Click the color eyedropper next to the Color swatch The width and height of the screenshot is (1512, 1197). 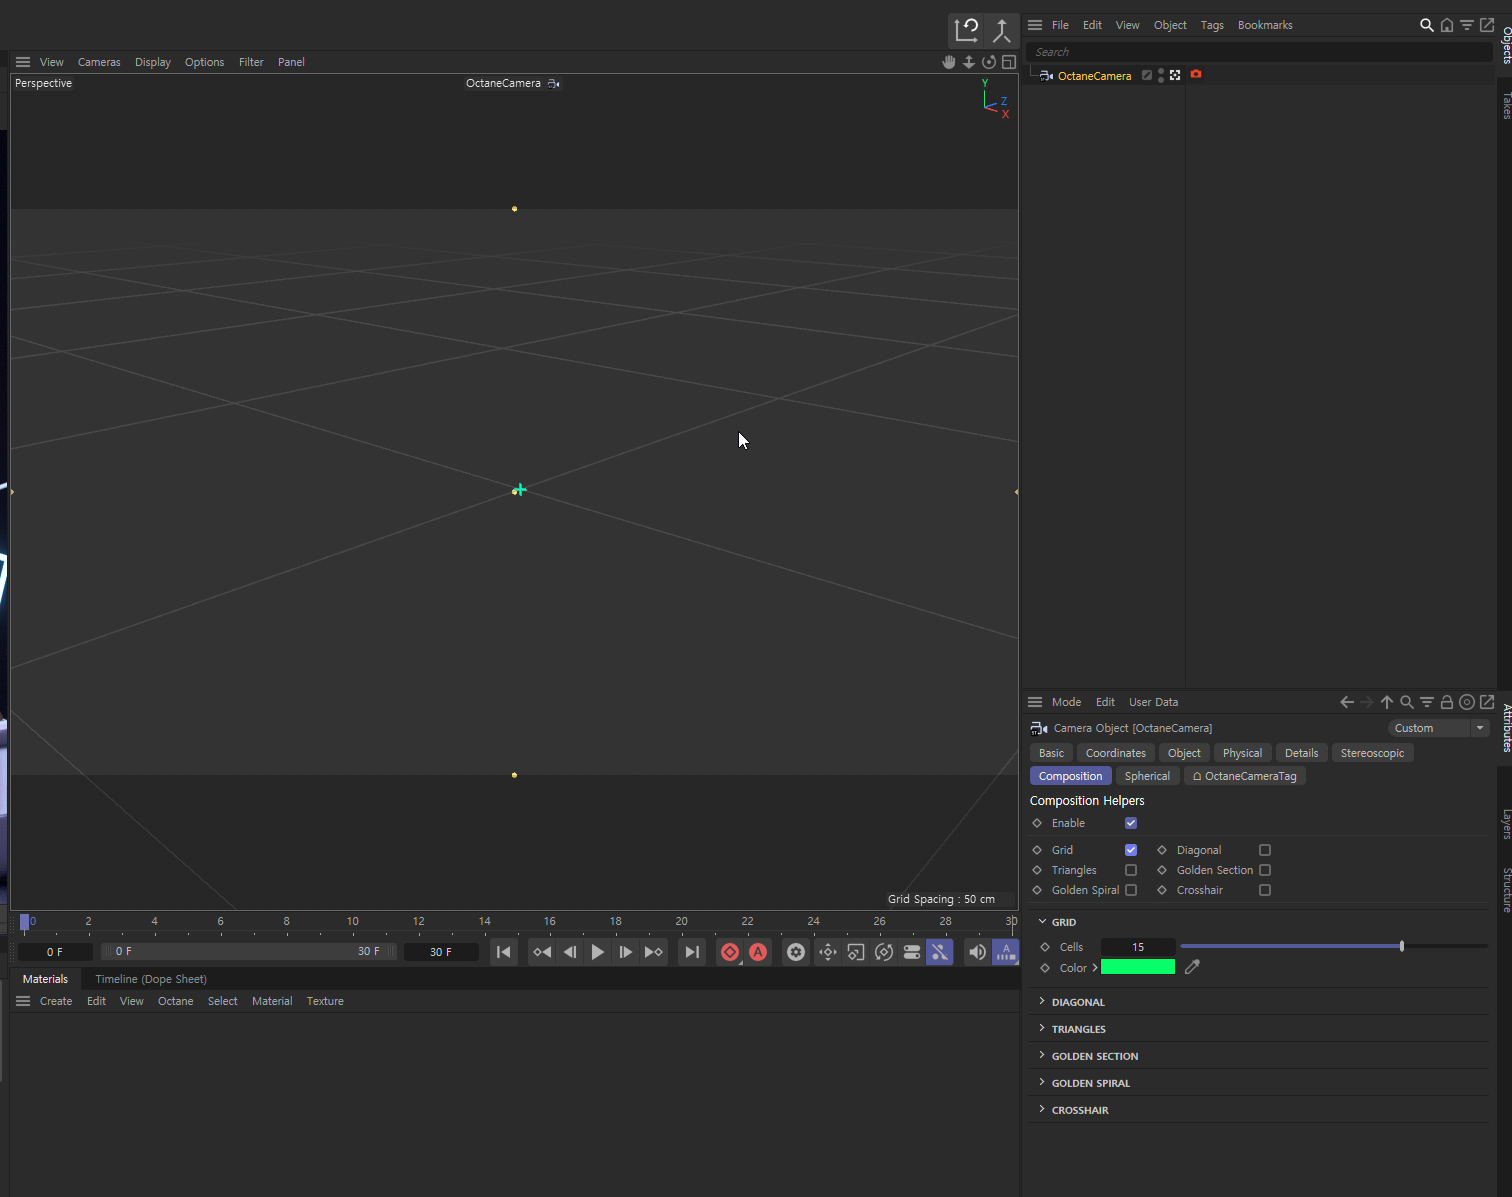(1192, 967)
